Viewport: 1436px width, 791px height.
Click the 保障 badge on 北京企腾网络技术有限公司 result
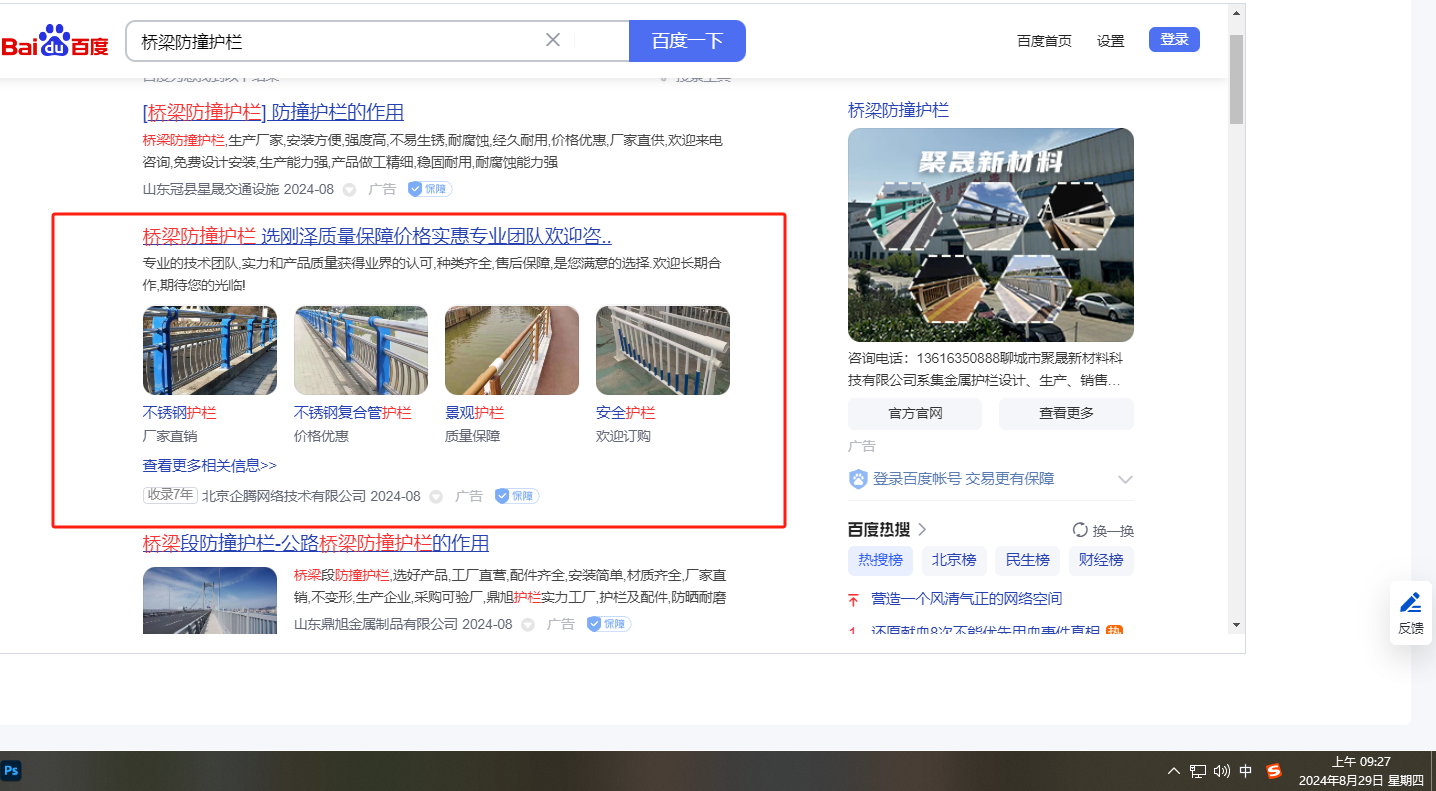tap(517, 496)
